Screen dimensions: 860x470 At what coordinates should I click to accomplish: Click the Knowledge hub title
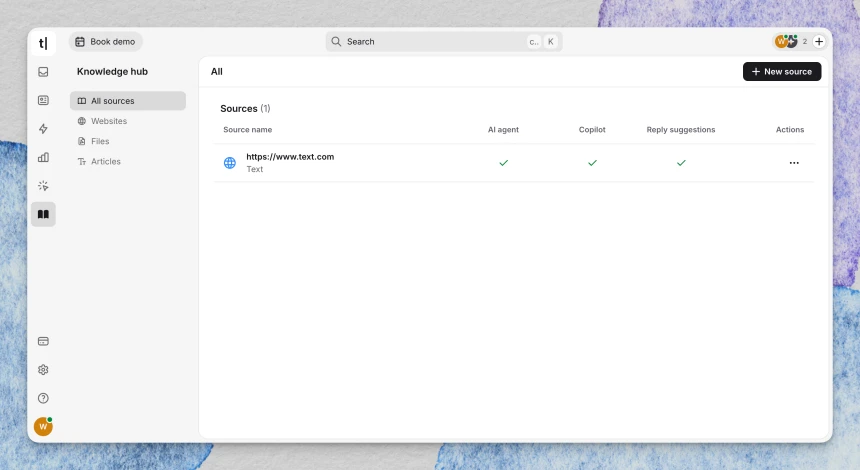(112, 71)
